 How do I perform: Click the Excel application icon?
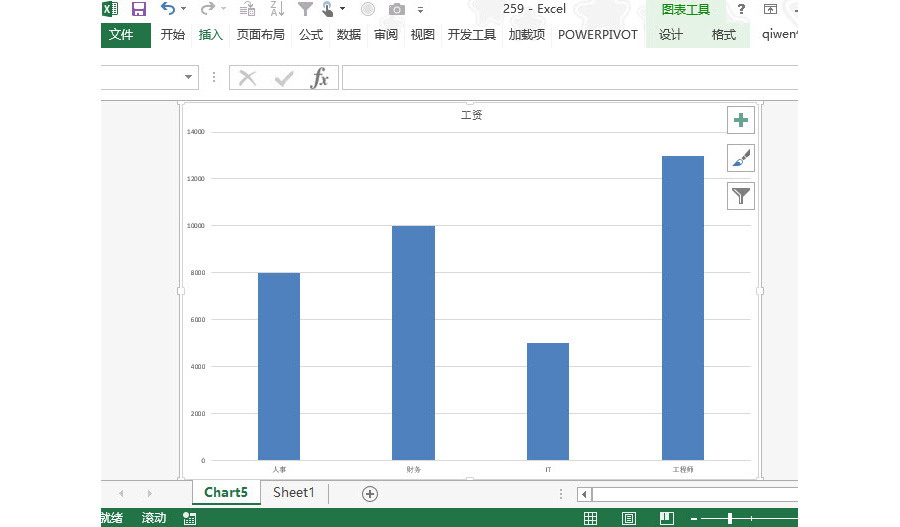point(110,9)
